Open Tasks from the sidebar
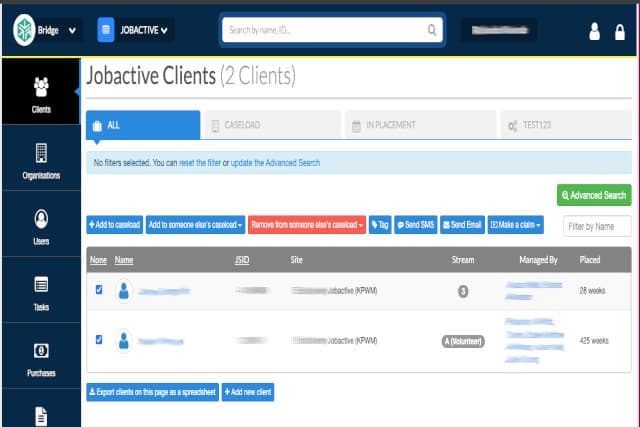The width and height of the screenshot is (640, 427). point(41,292)
